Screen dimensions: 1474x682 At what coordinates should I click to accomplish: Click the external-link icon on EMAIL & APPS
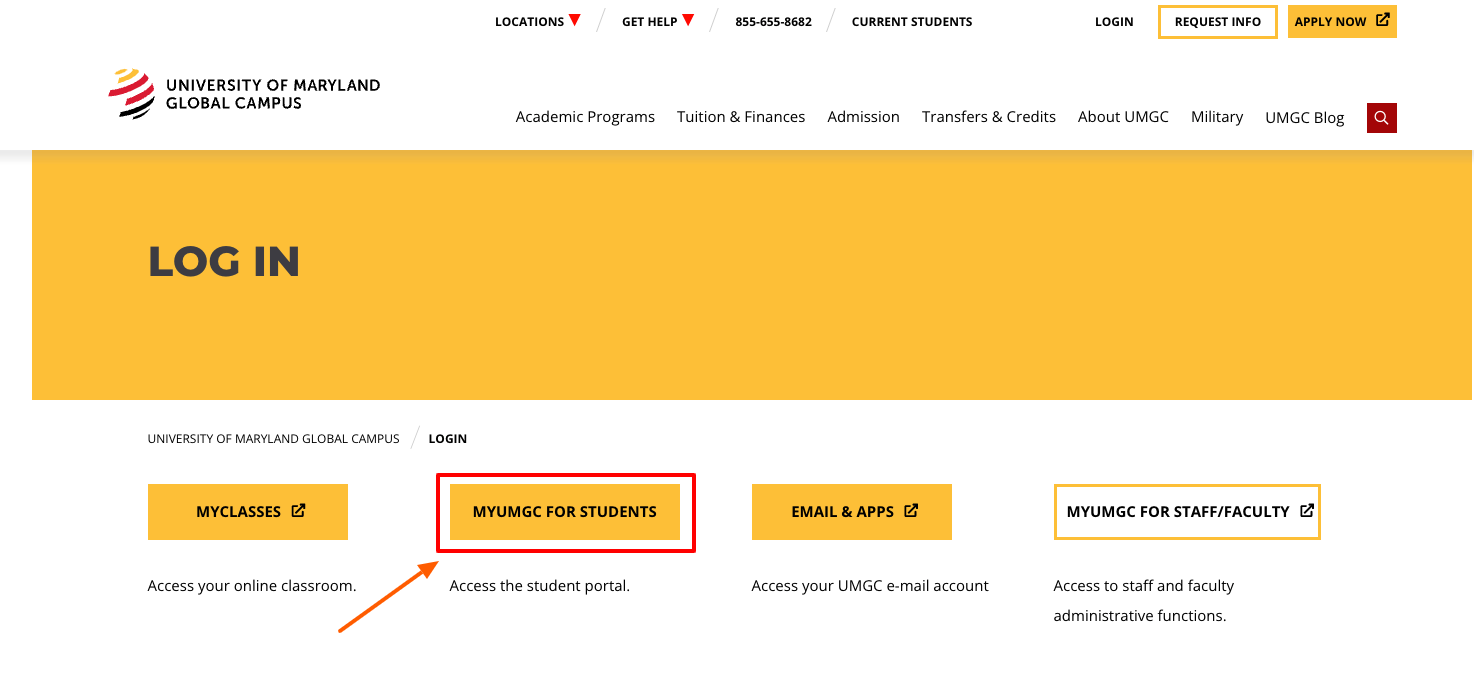[910, 510]
